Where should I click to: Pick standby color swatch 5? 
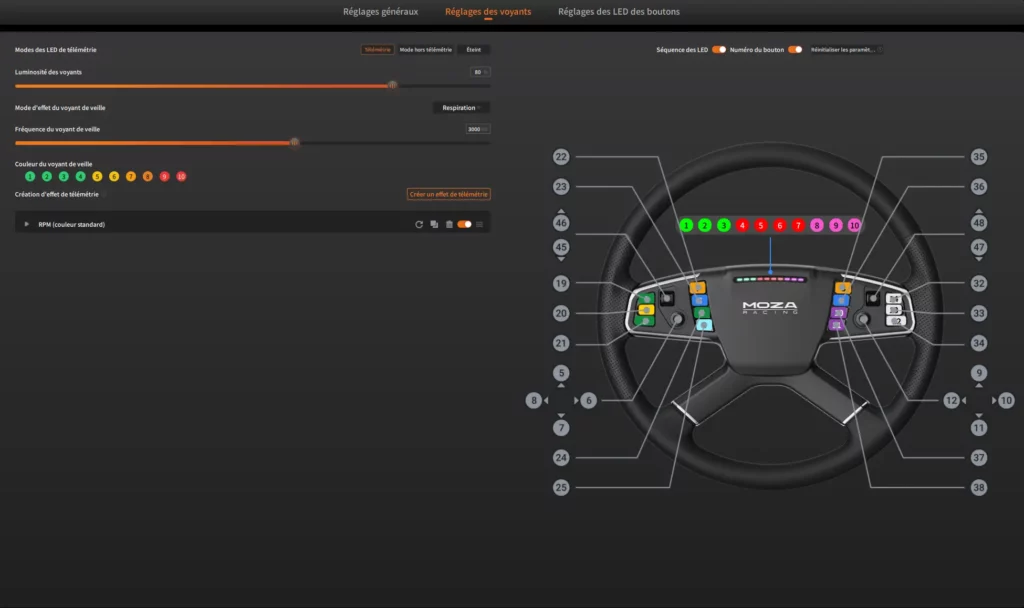(97, 176)
